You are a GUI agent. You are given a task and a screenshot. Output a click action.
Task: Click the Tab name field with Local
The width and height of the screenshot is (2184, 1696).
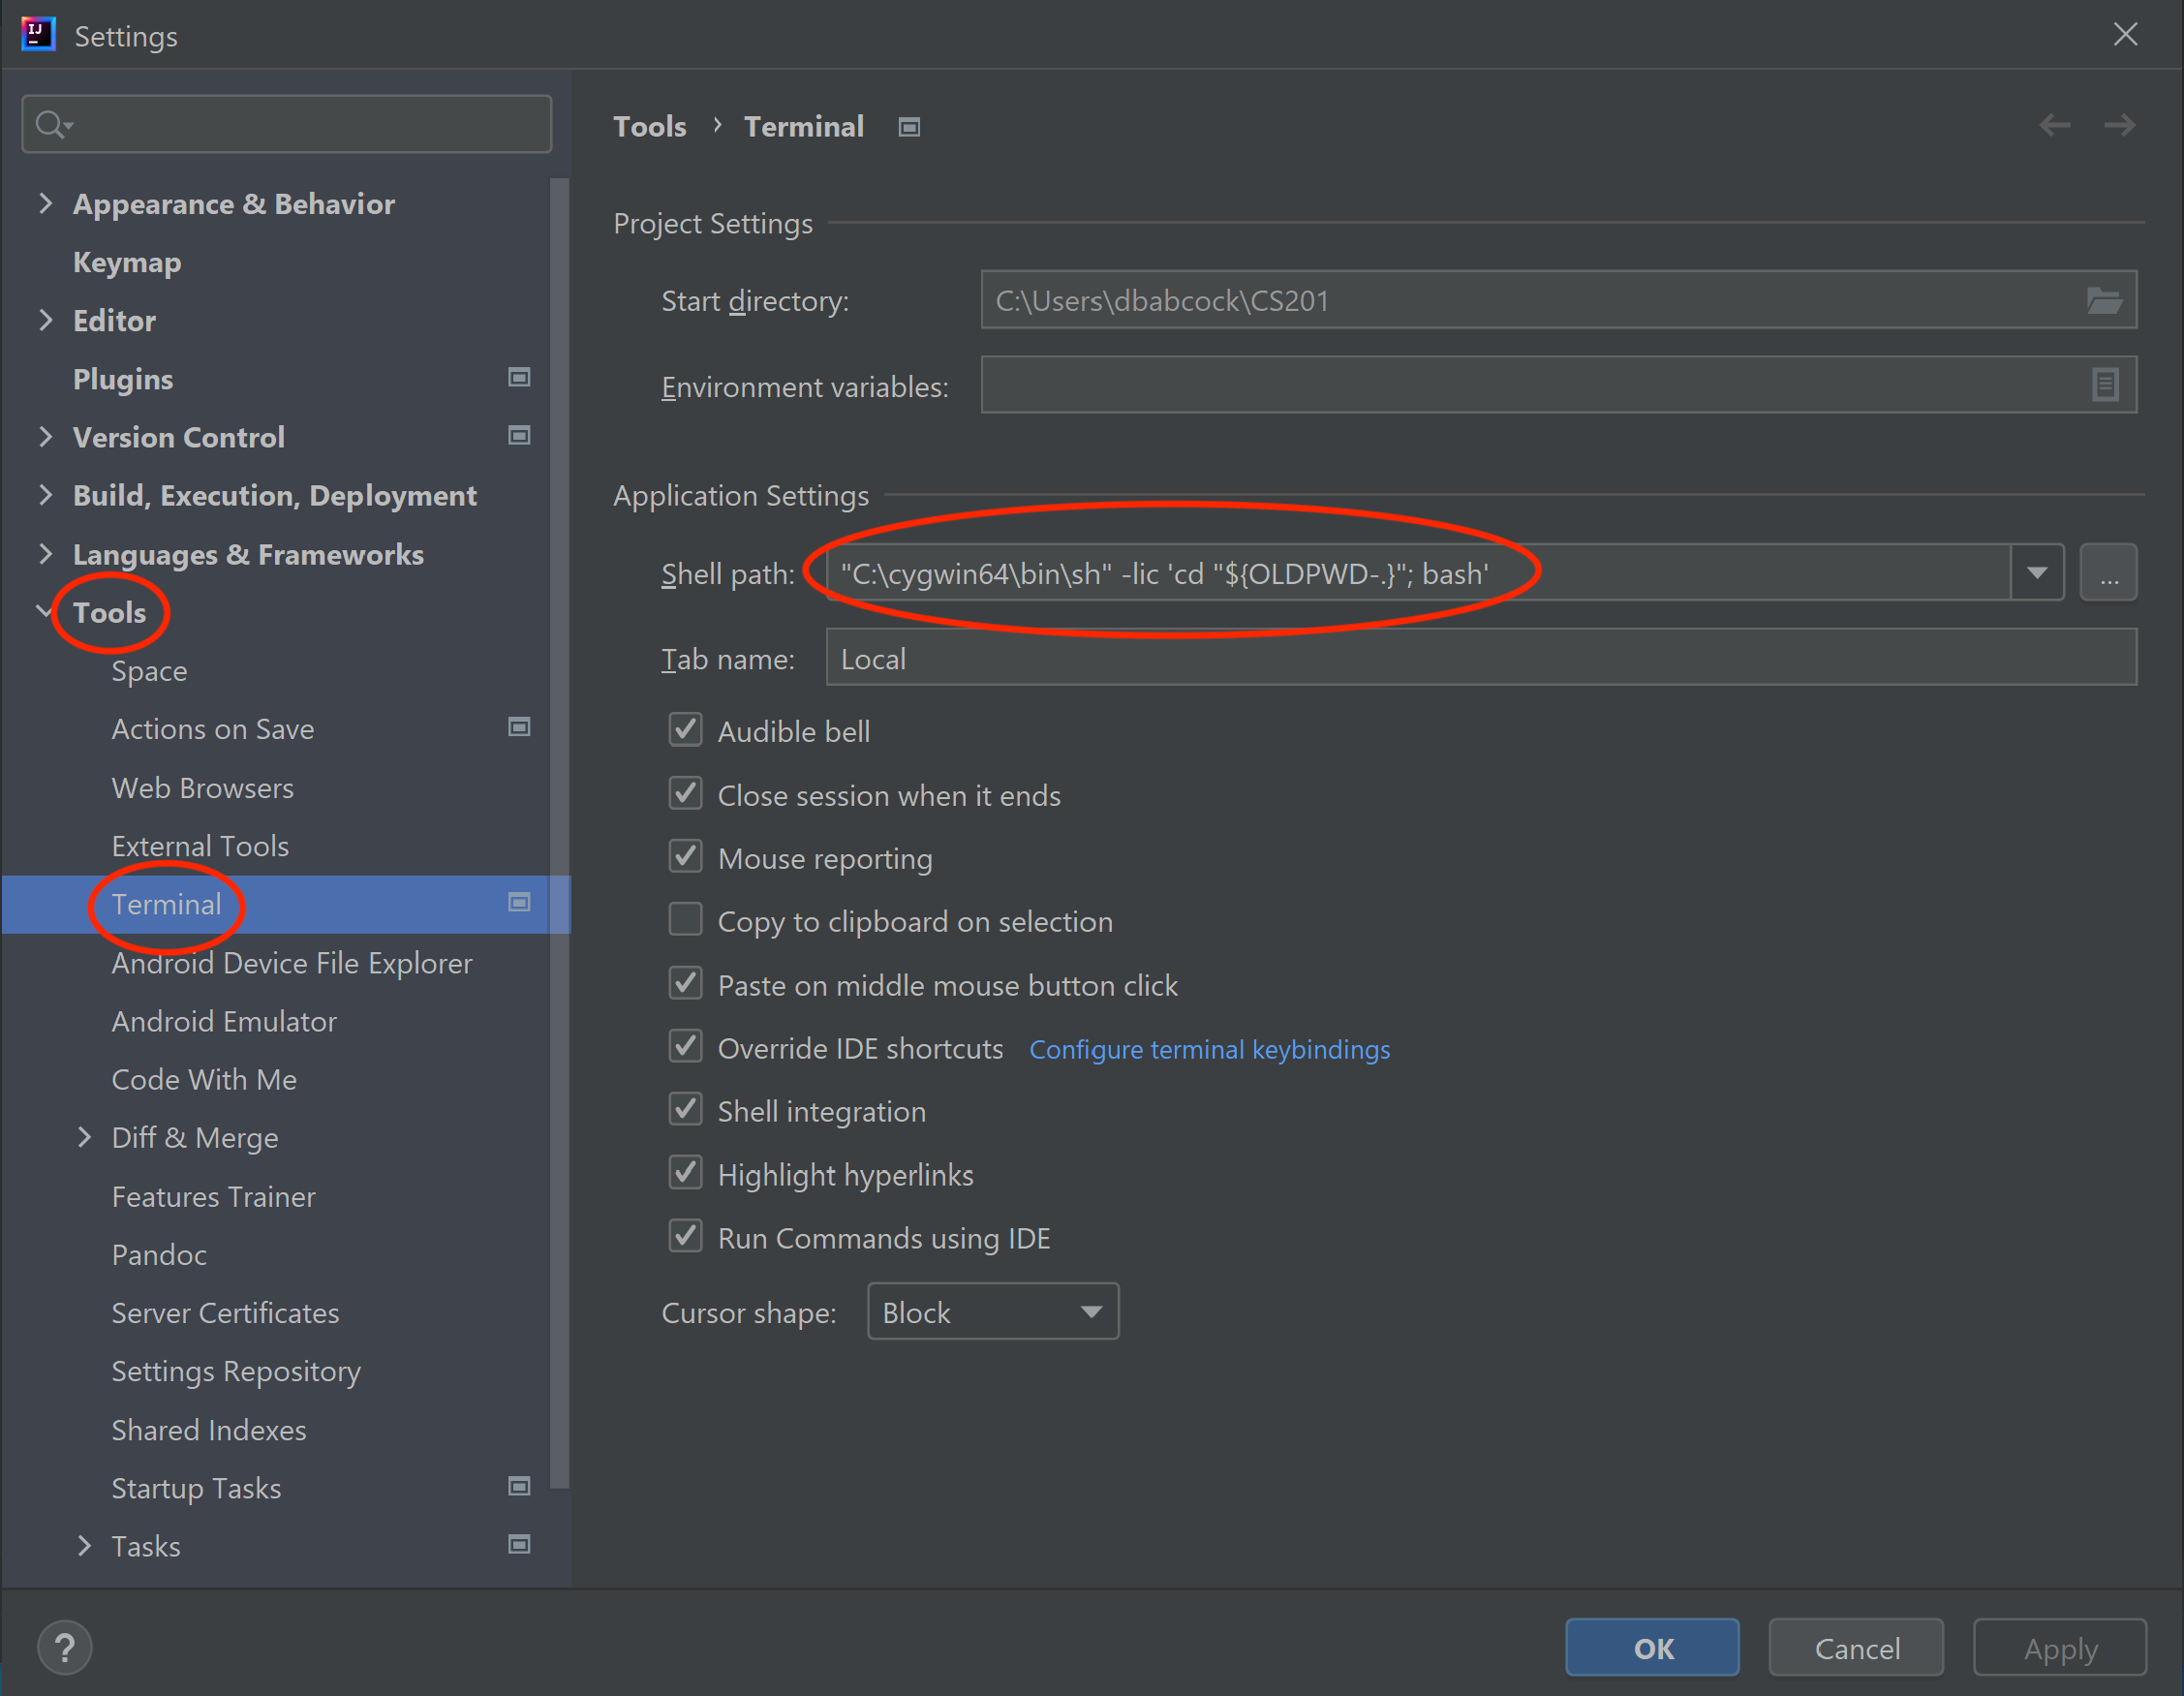pyautogui.click(x=1481, y=658)
